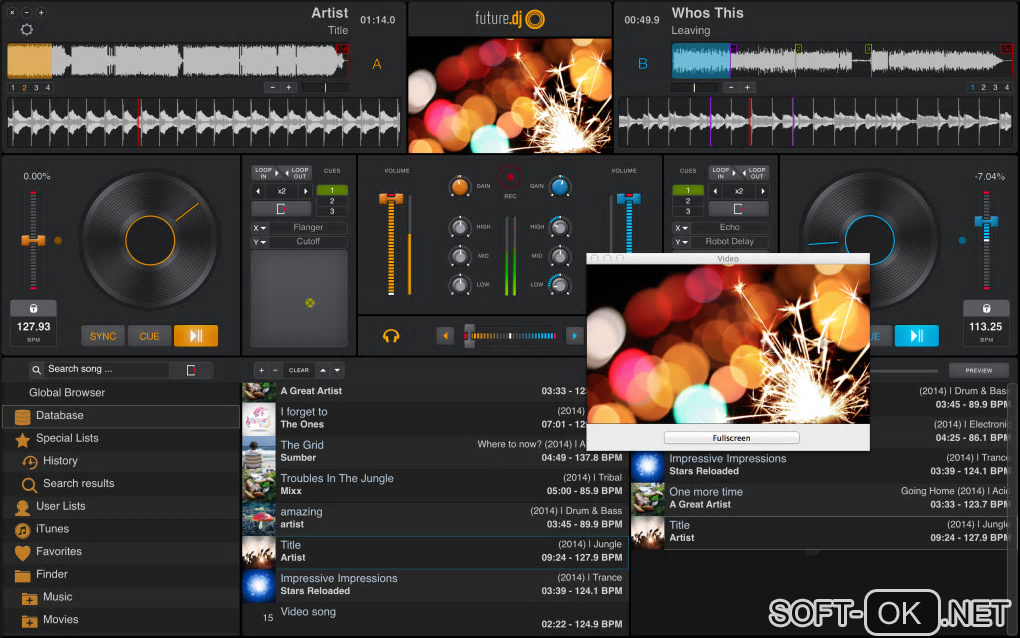Click the headphones cue monitor icon
This screenshot has width=1020, height=638.
(x=391, y=336)
